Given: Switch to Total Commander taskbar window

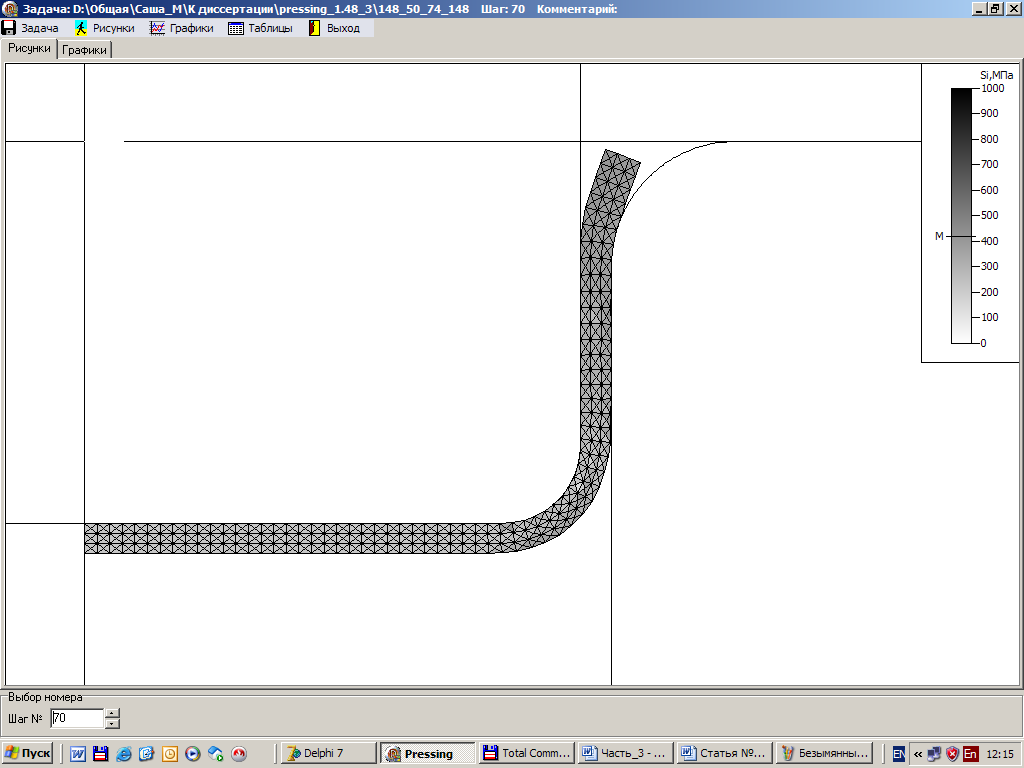Looking at the screenshot, I should tap(526, 753).
